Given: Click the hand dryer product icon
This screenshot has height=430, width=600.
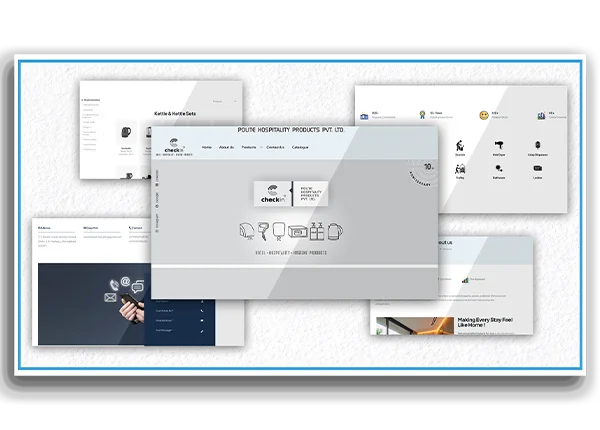Looking at the screenshot, I should click(x=248, y=231).
